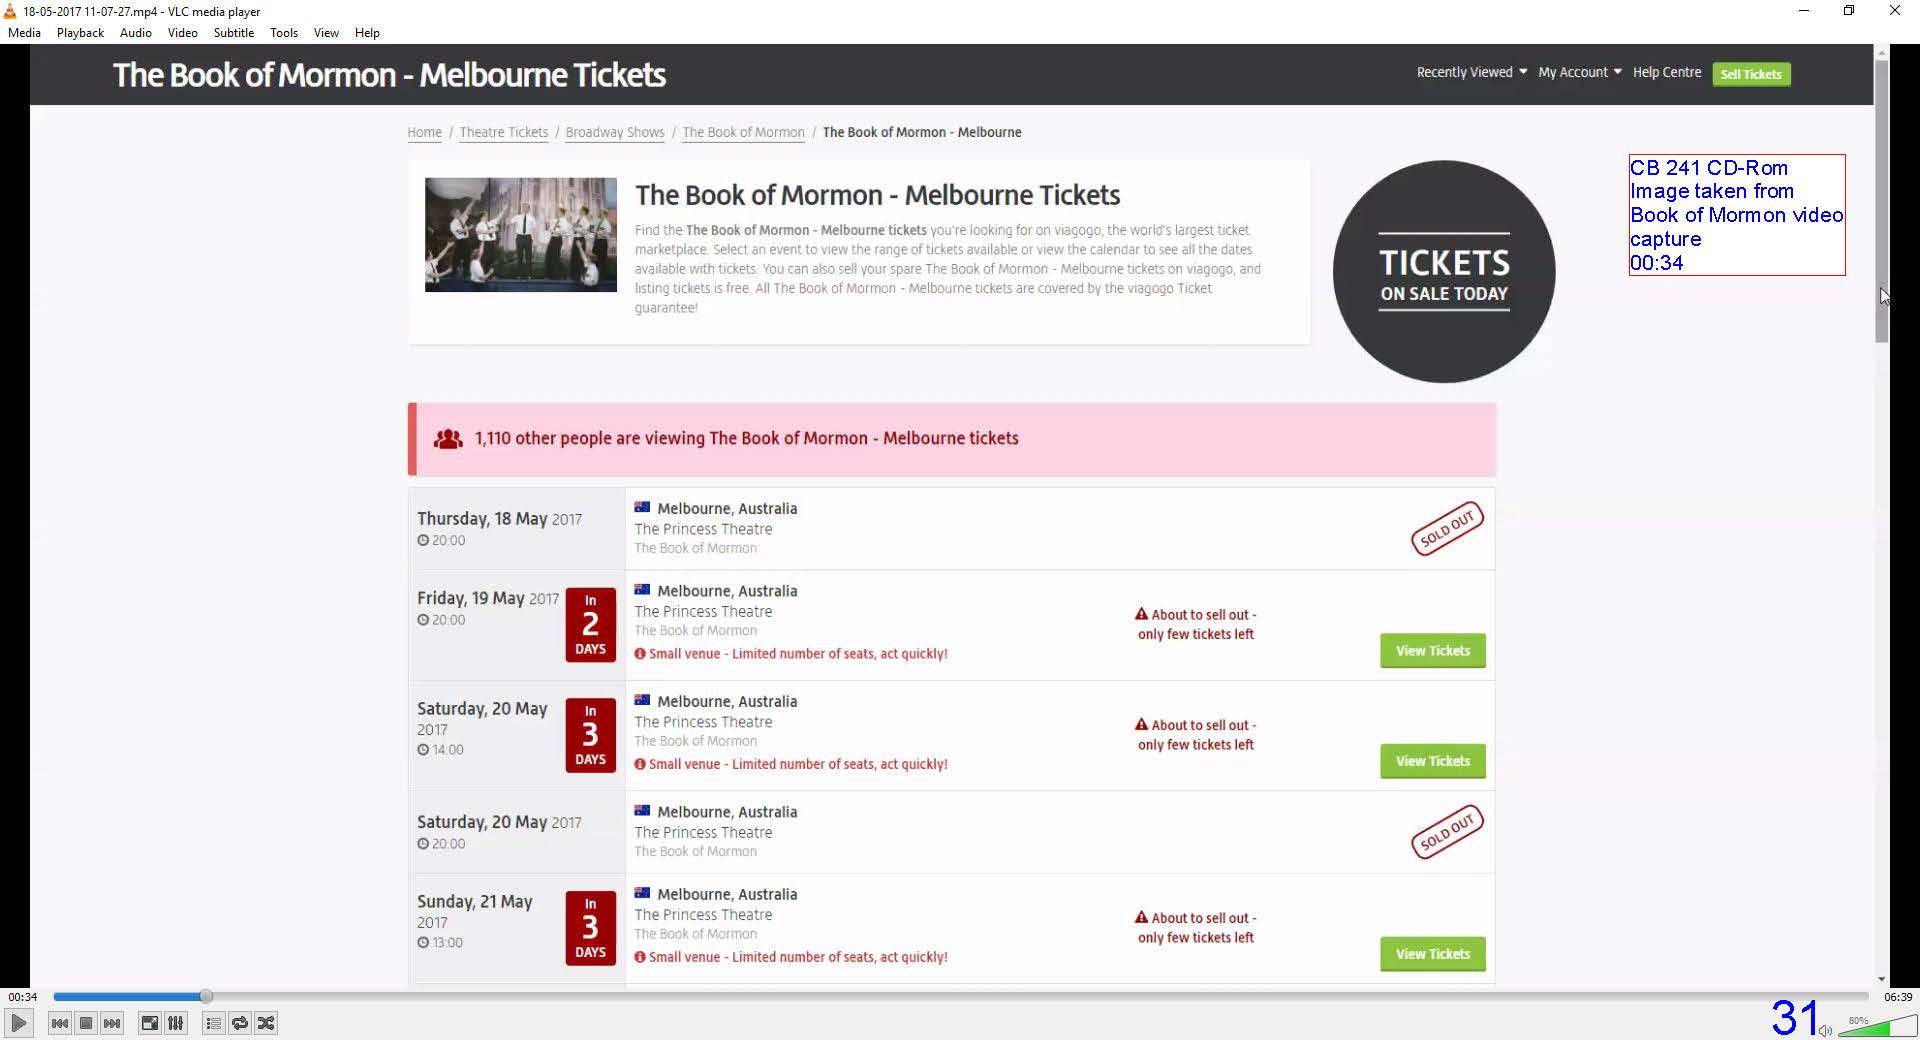
Task: Click 'In 3 Days' badge on Sunday row
Action: click(590, 928)
